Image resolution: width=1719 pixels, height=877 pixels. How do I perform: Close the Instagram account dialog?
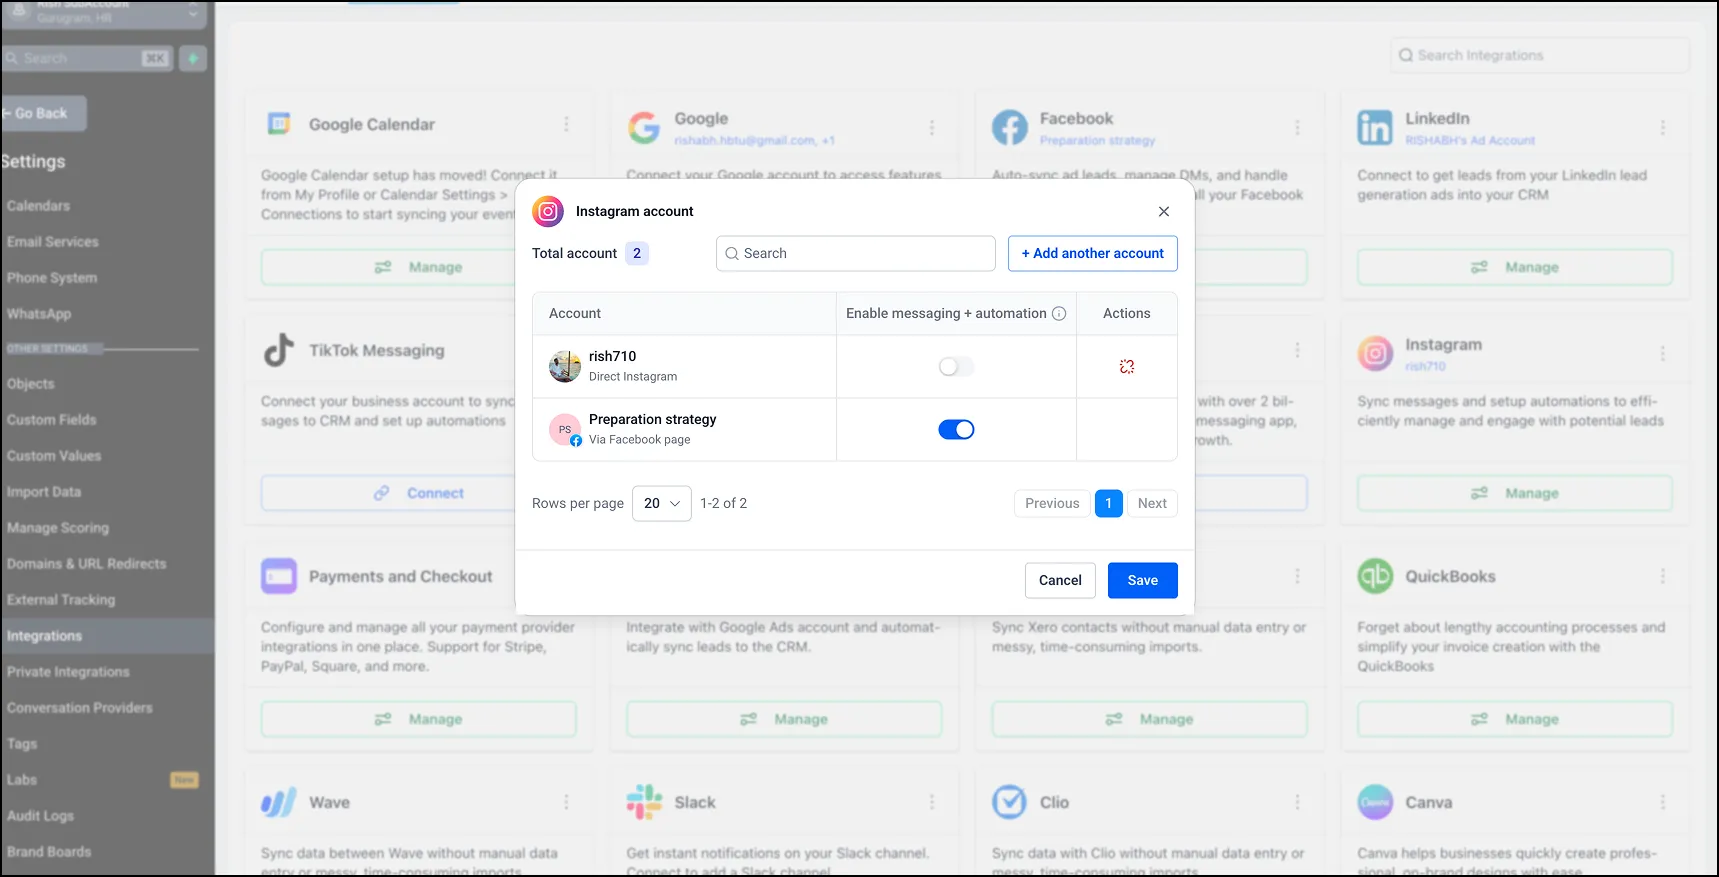1163,211
